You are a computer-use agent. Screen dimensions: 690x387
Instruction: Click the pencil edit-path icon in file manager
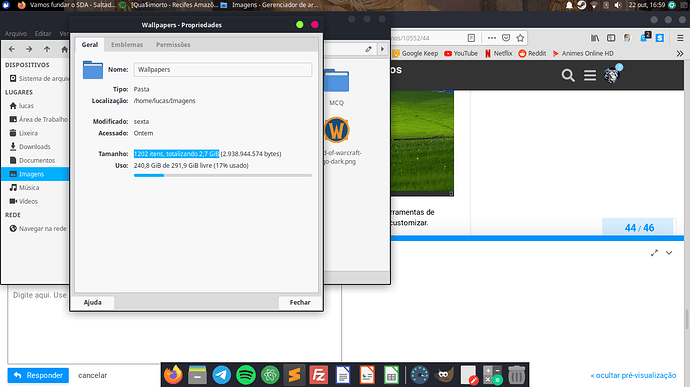pos(368,49)
